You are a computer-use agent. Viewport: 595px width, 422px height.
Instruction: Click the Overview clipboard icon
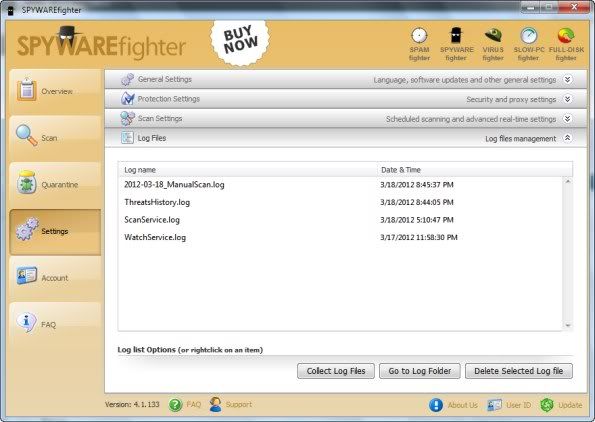pyautogui.click(x=27, y=90)
